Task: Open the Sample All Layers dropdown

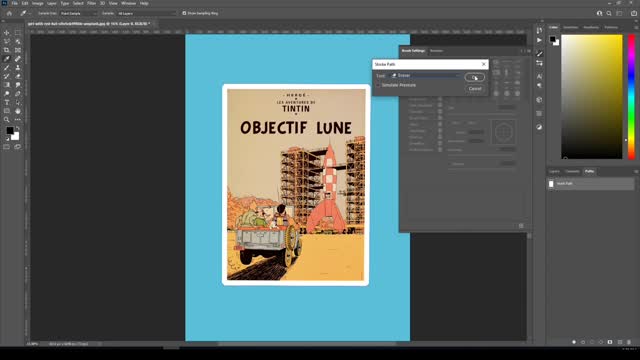Action: pyautogui.click(x=146, y=13)
